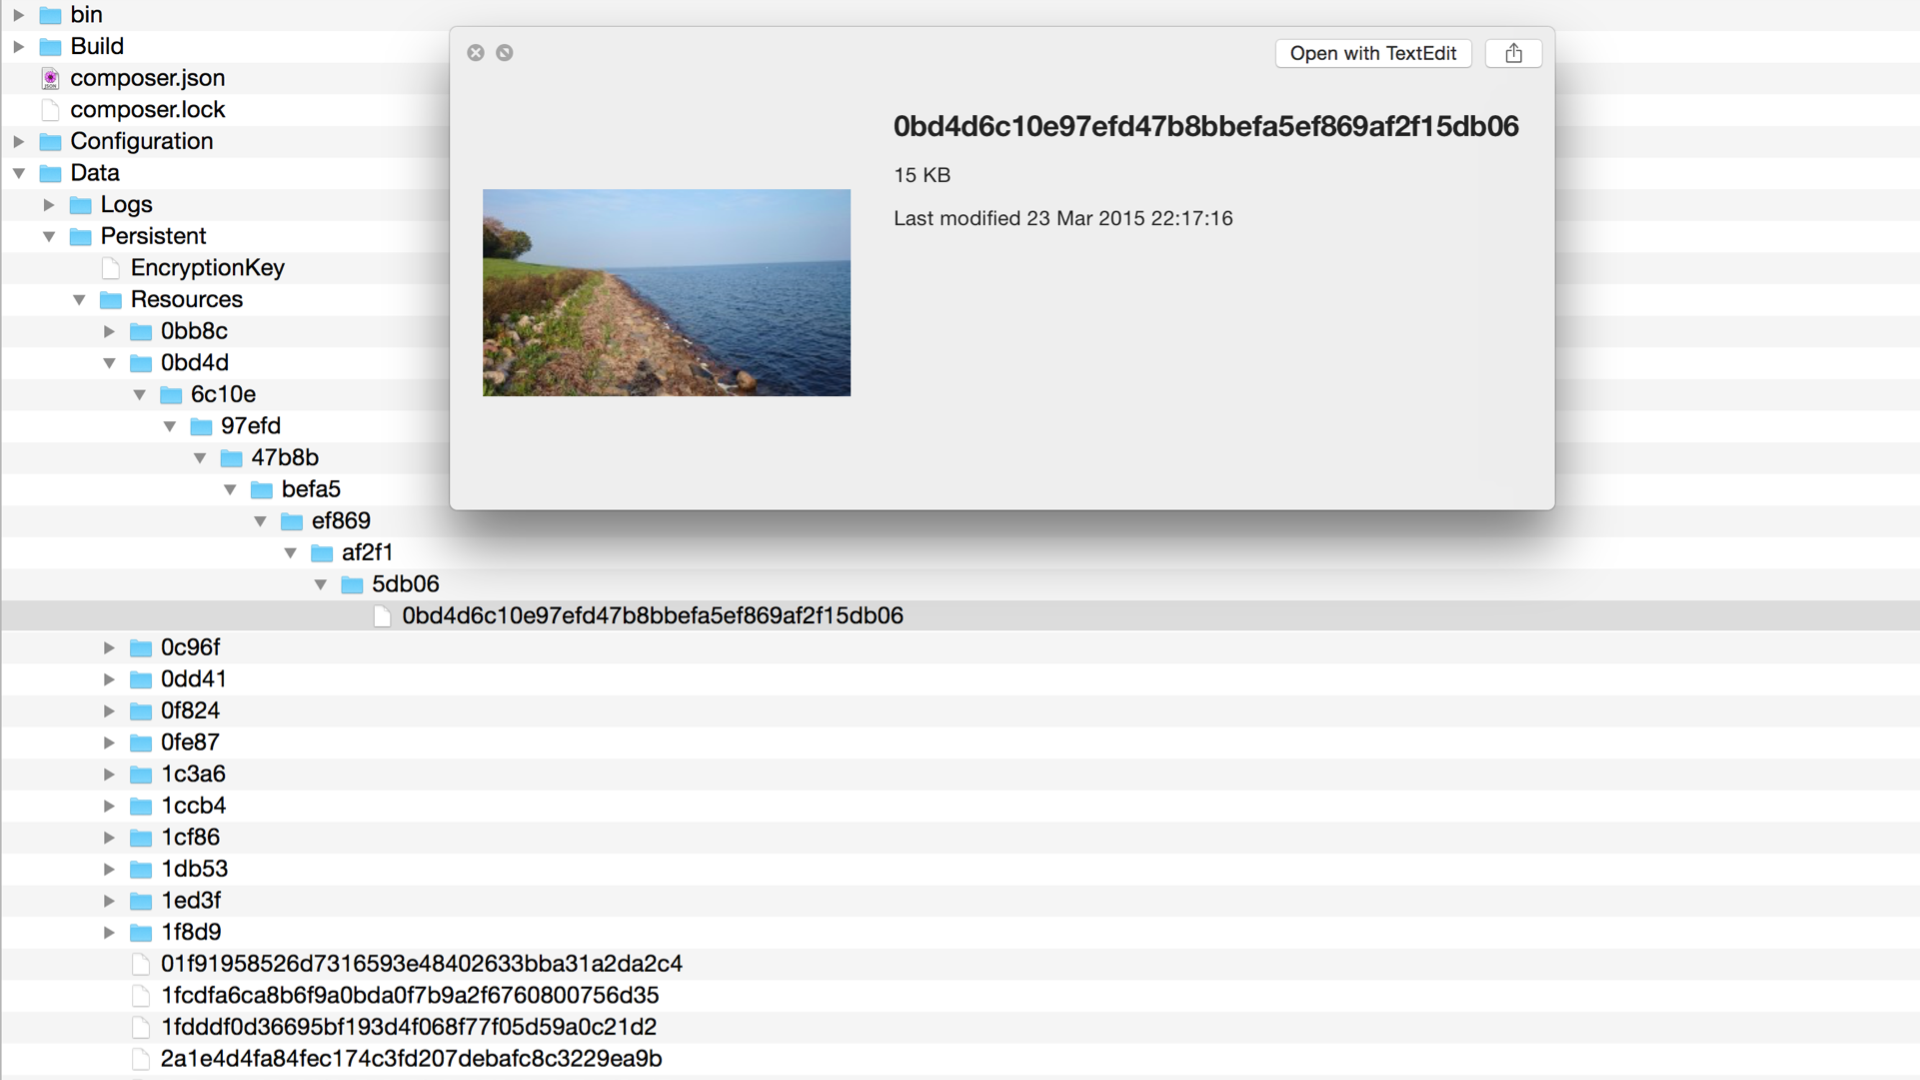Expand the 1cf86 folder triangle
Screen dimensions: 1920x1080
pyautogui.click(x=109, y=838)
